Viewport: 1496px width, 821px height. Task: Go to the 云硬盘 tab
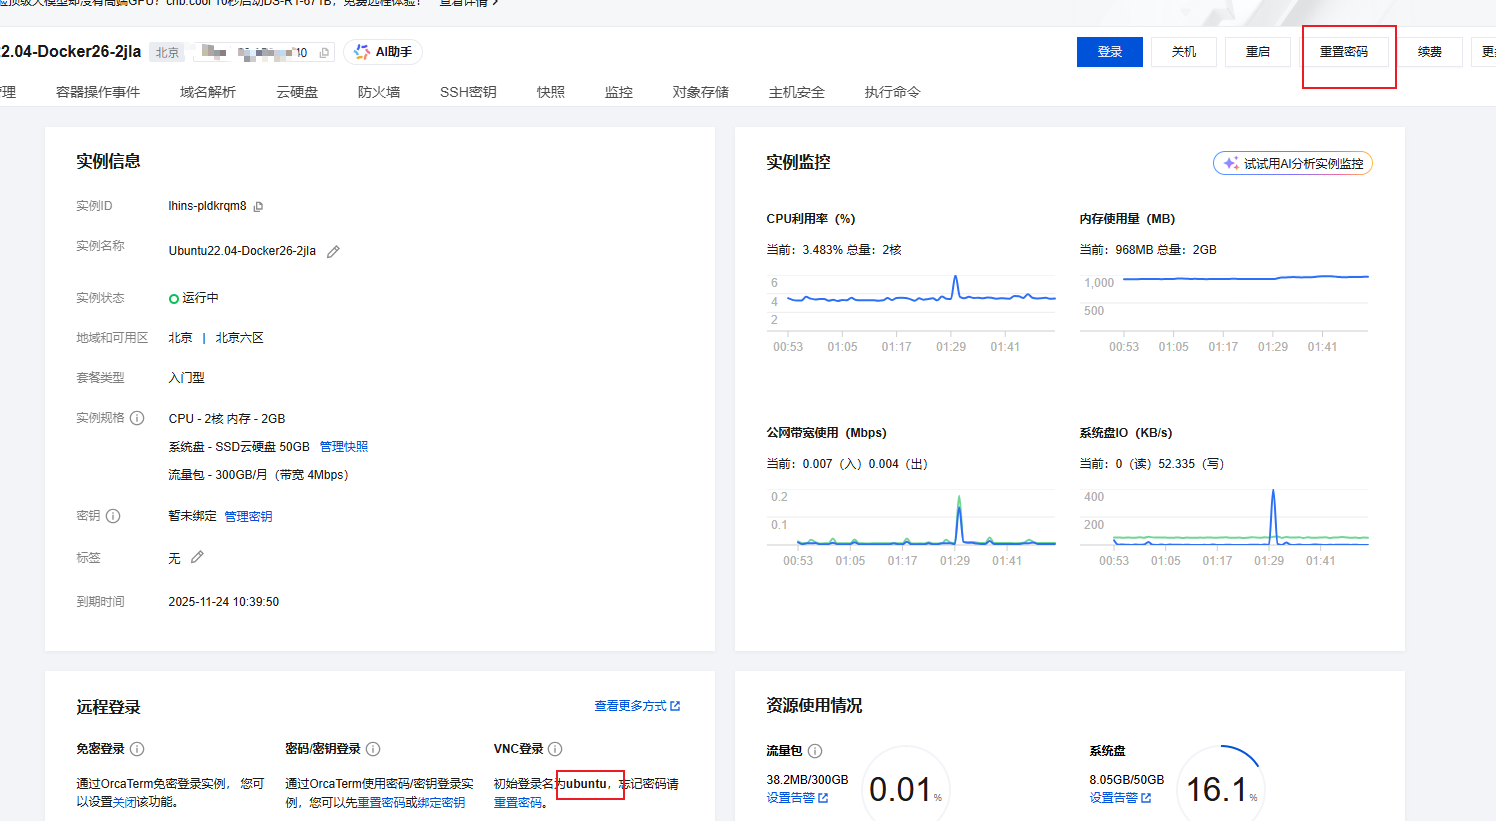click(x=297, y=92)
